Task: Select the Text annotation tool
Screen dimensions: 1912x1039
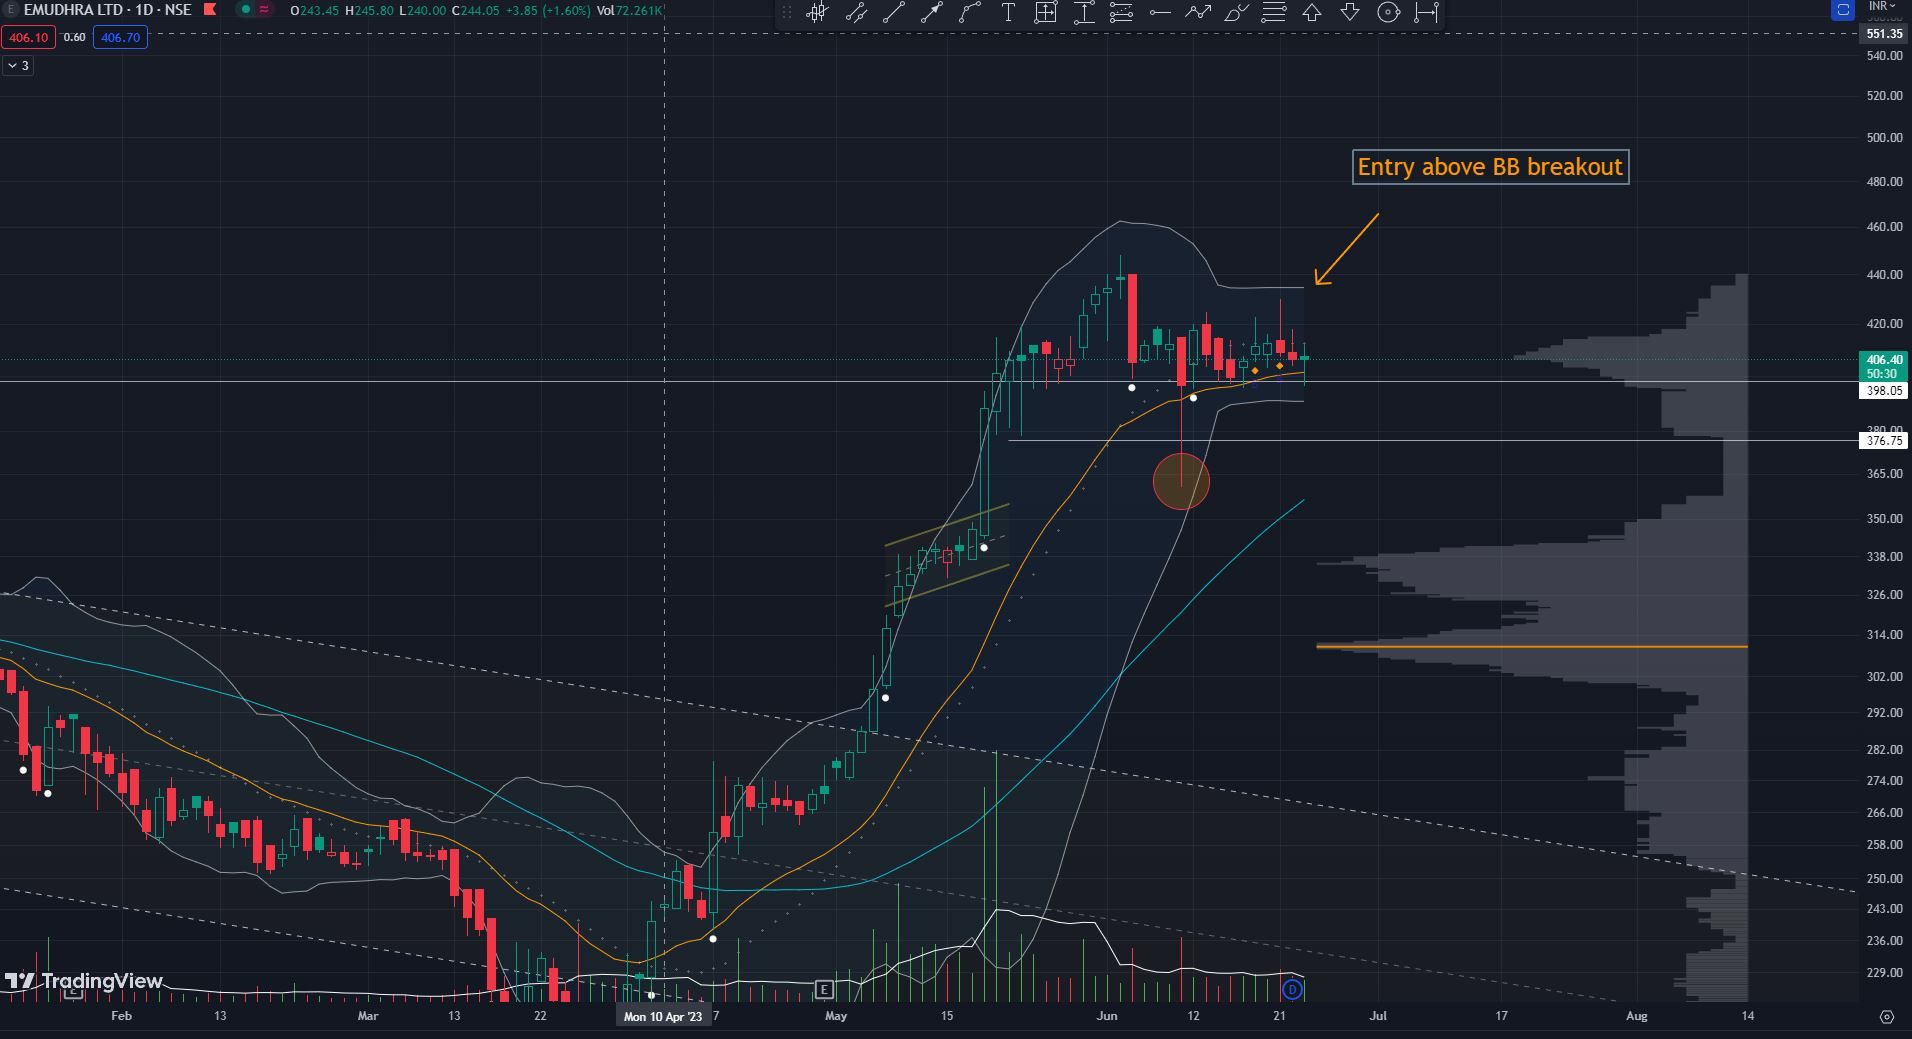Action: 1009,13
